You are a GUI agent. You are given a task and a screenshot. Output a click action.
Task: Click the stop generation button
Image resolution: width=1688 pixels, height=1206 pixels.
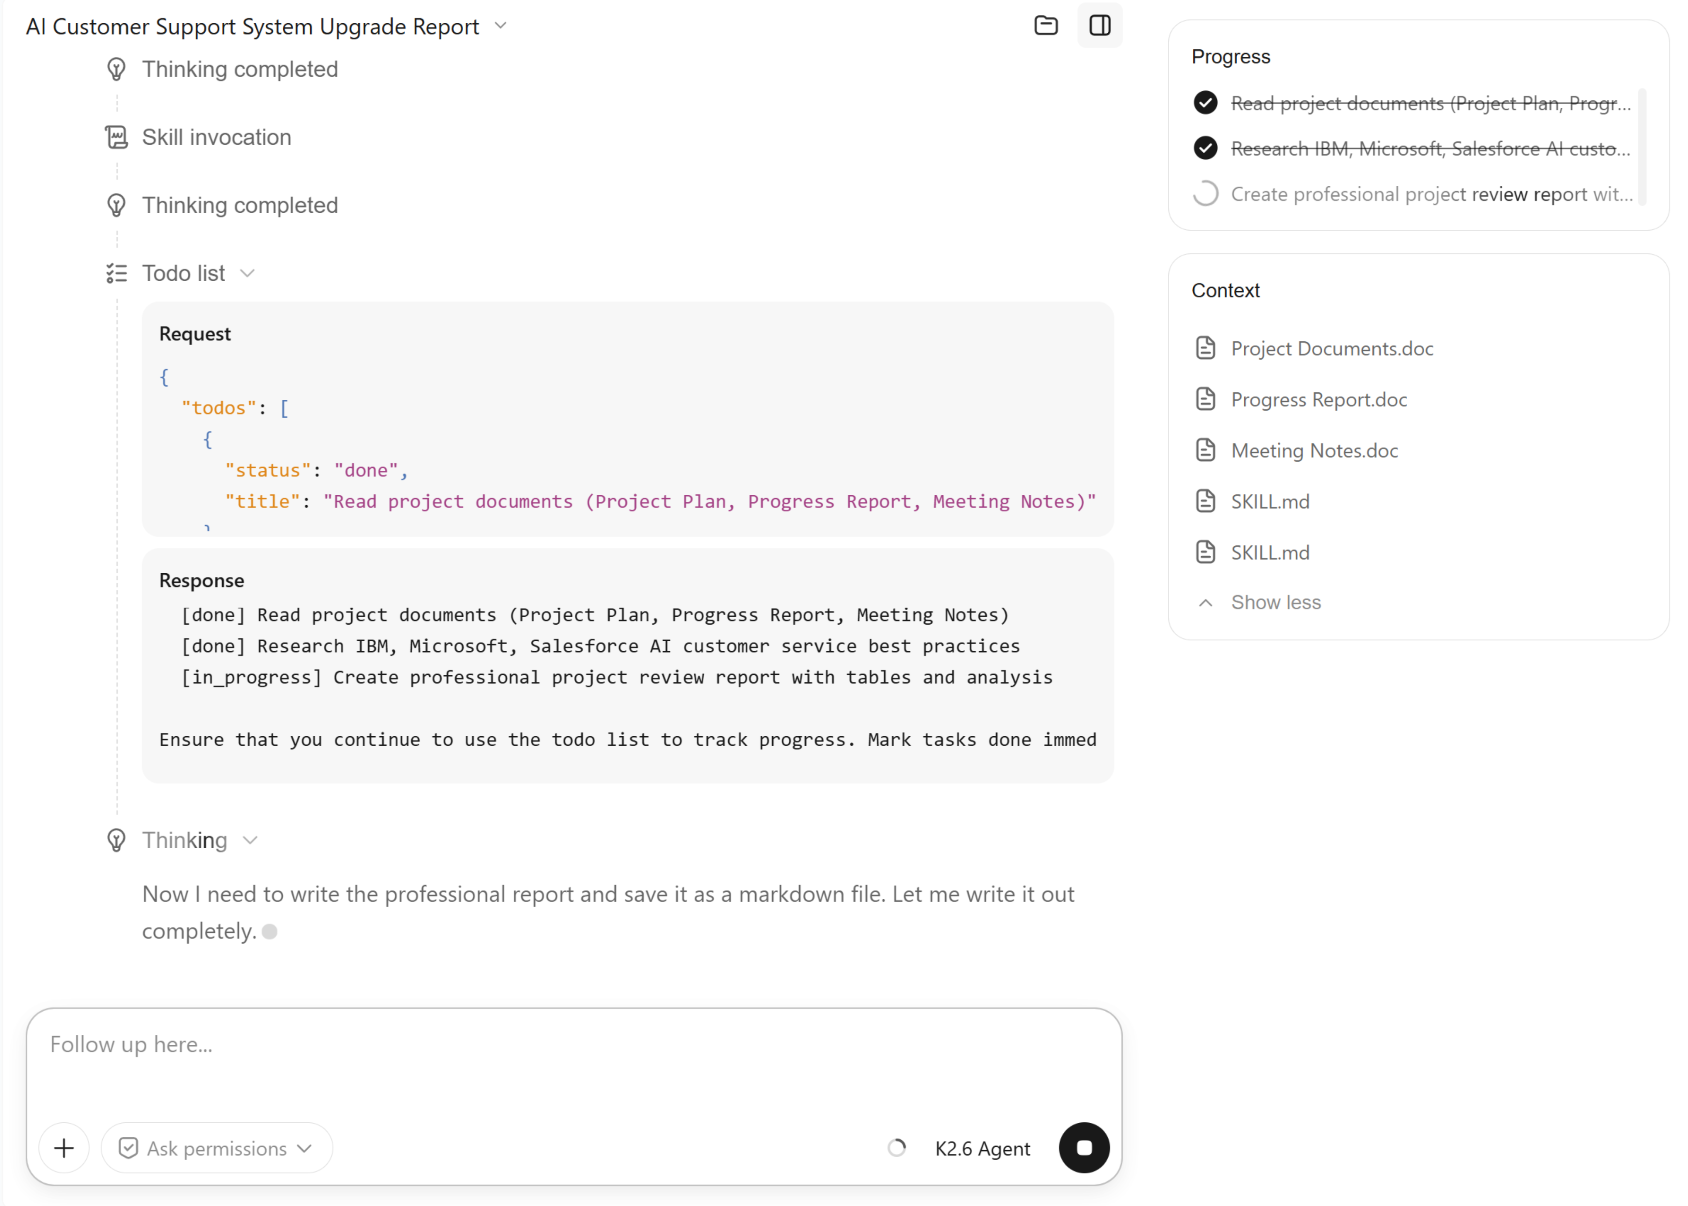(1084, 1147)
